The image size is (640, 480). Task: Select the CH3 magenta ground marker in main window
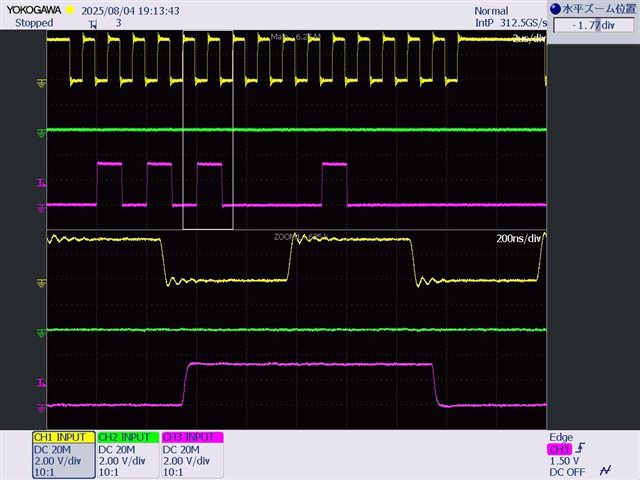(41, 209)
